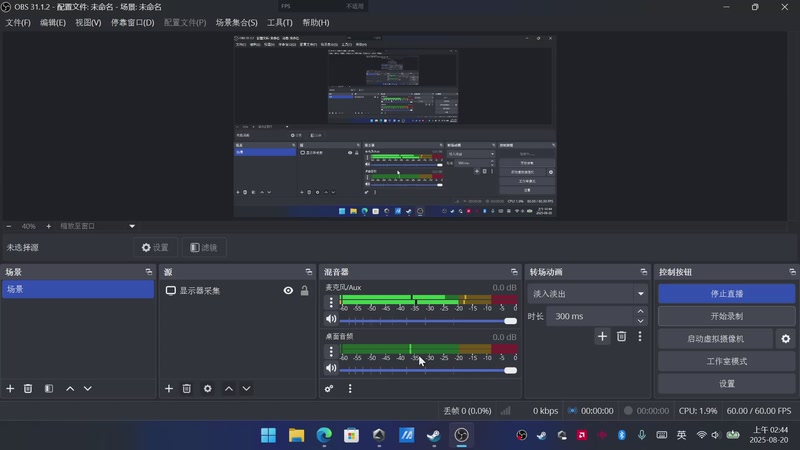Open virtual camera gear settings
The image size is (800, 450).
(786, 339)
